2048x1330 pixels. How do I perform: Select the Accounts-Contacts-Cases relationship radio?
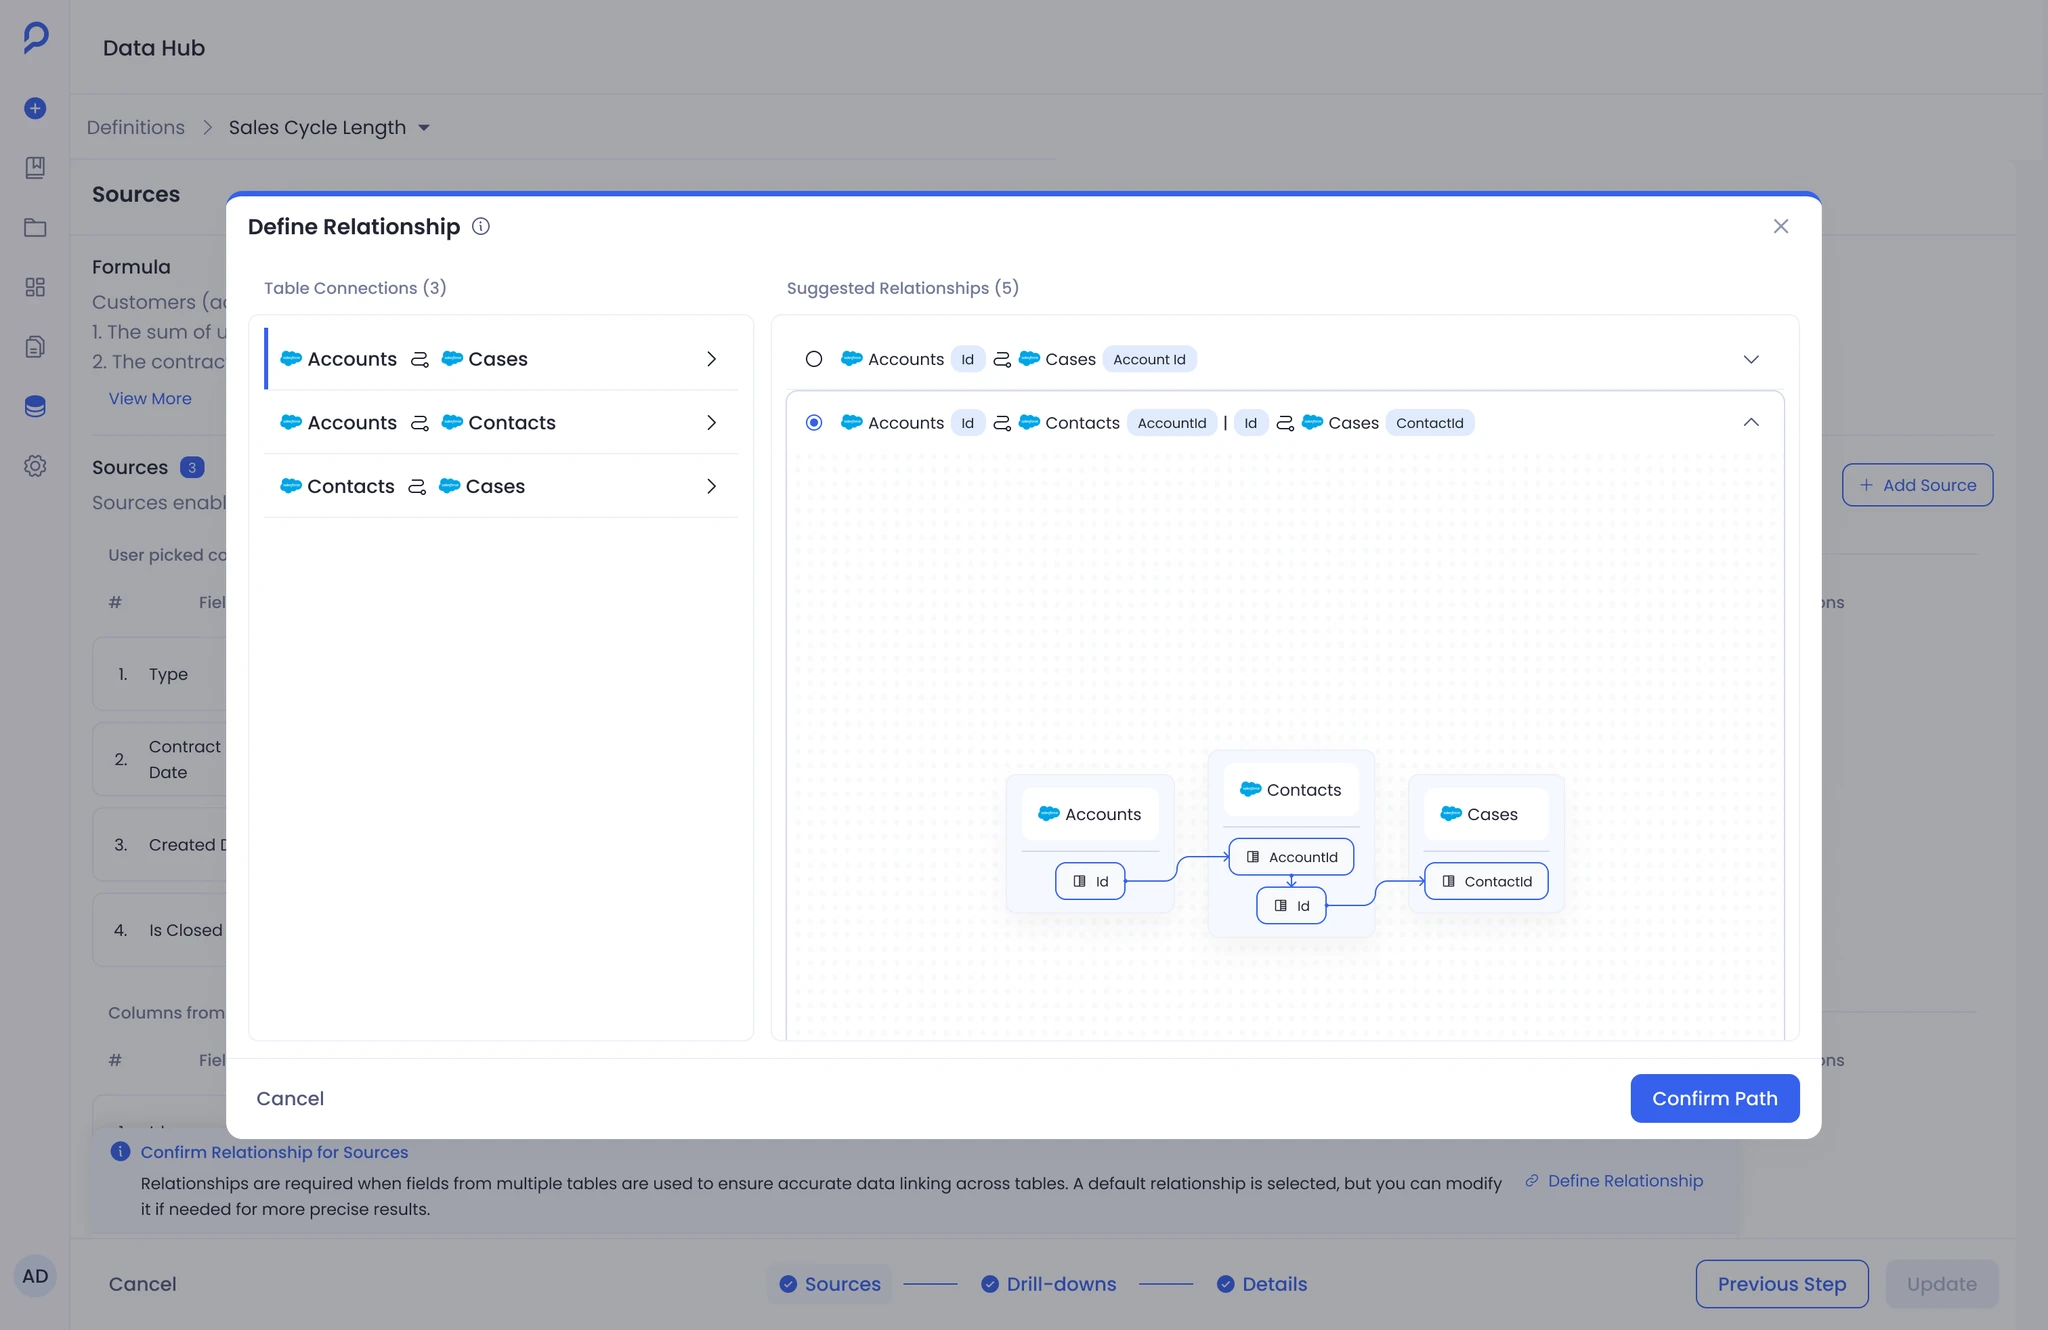[x=814, y=423]
